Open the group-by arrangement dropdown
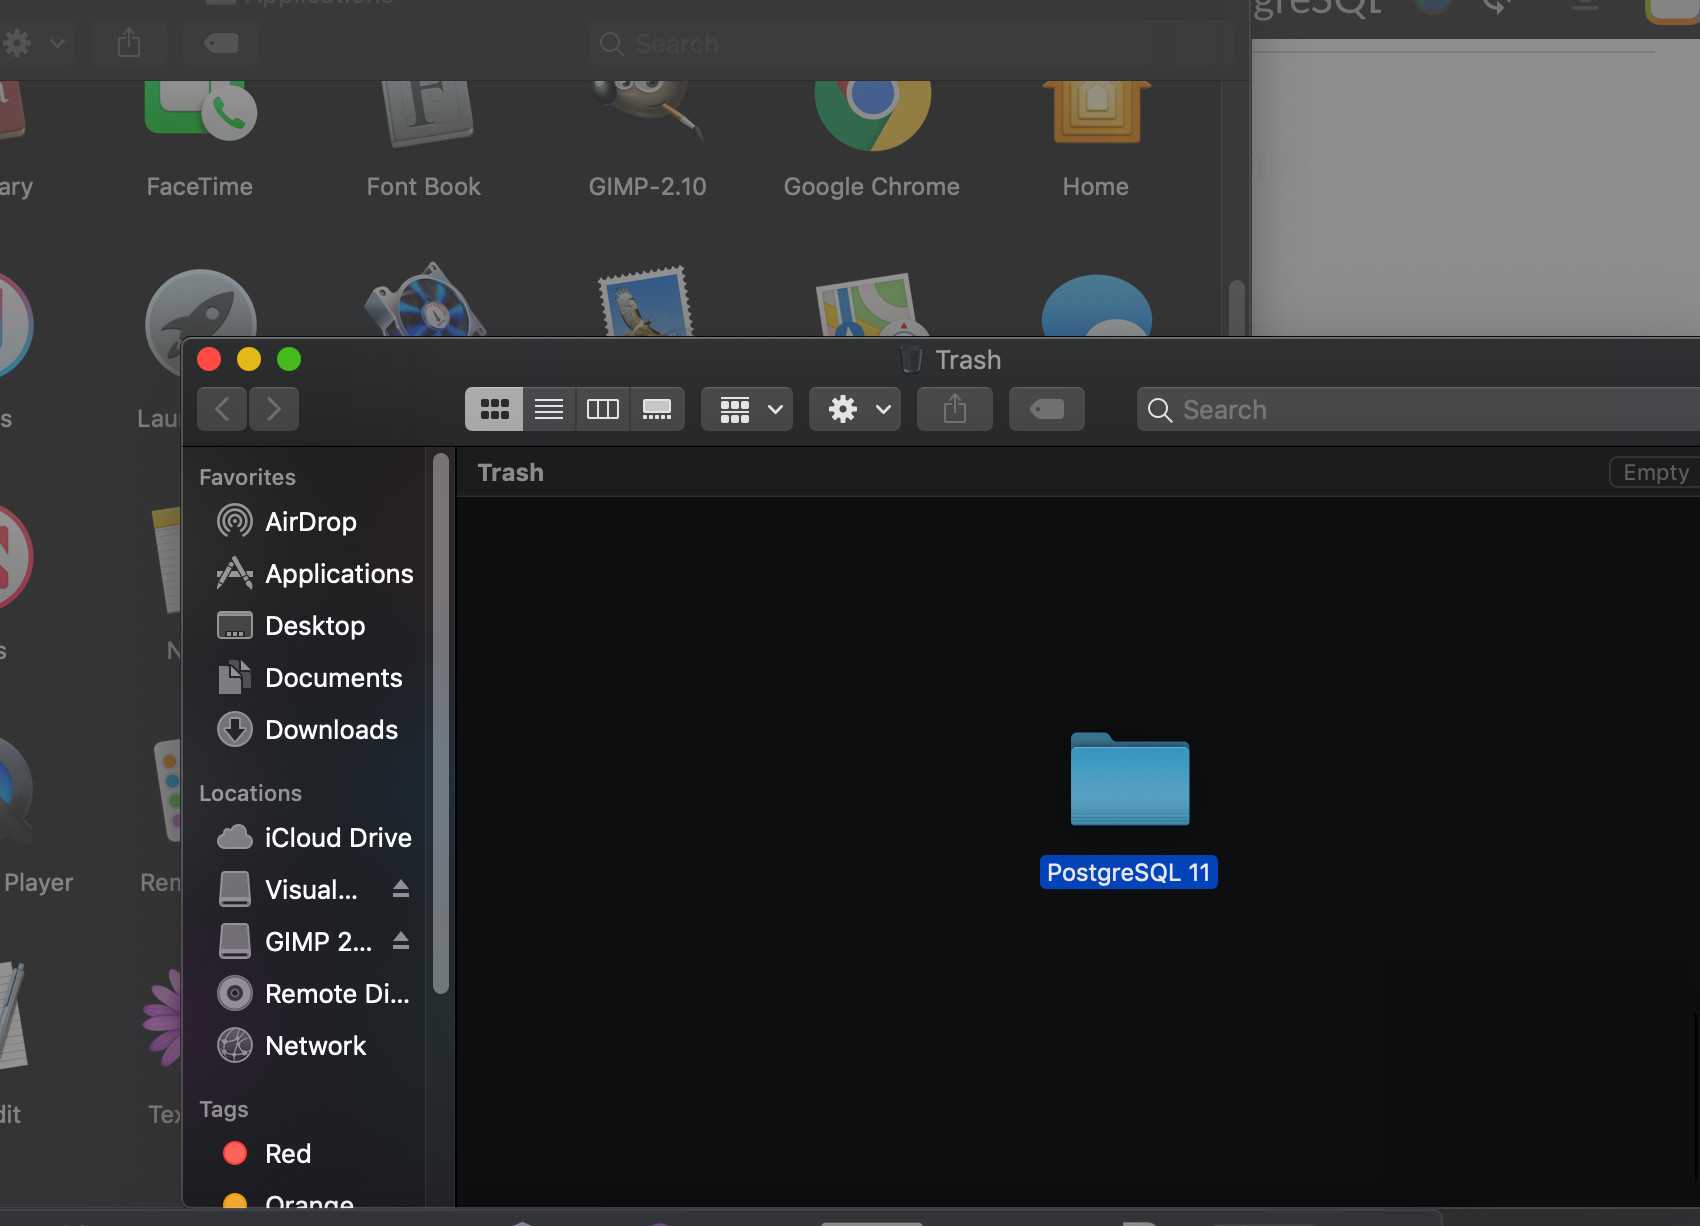Image resolution: width=1700 pixels, height=1226 pixels. 747,409
